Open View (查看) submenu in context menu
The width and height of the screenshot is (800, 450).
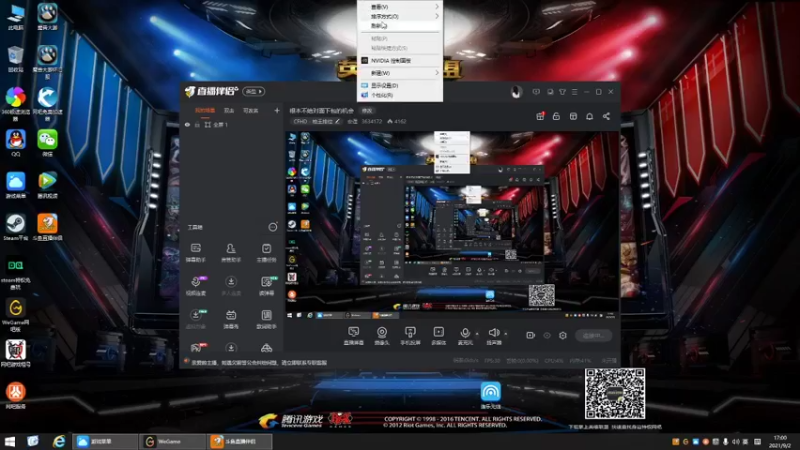click(x=399, y=7)
